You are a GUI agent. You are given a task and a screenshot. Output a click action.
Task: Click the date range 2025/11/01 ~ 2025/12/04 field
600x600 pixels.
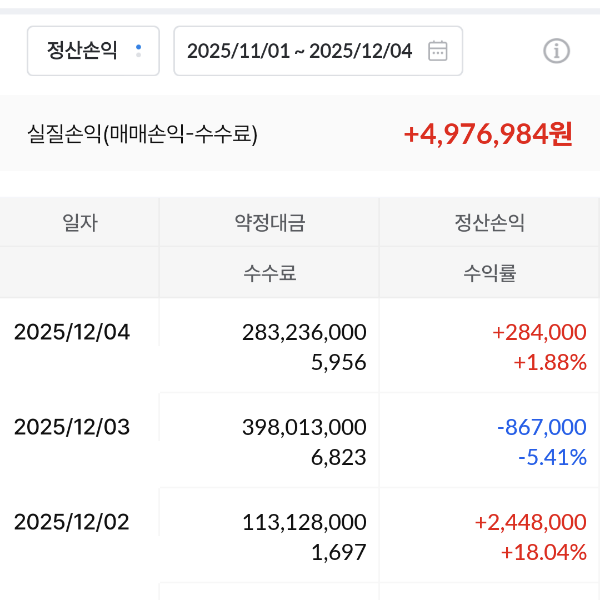tap(300, 51)
